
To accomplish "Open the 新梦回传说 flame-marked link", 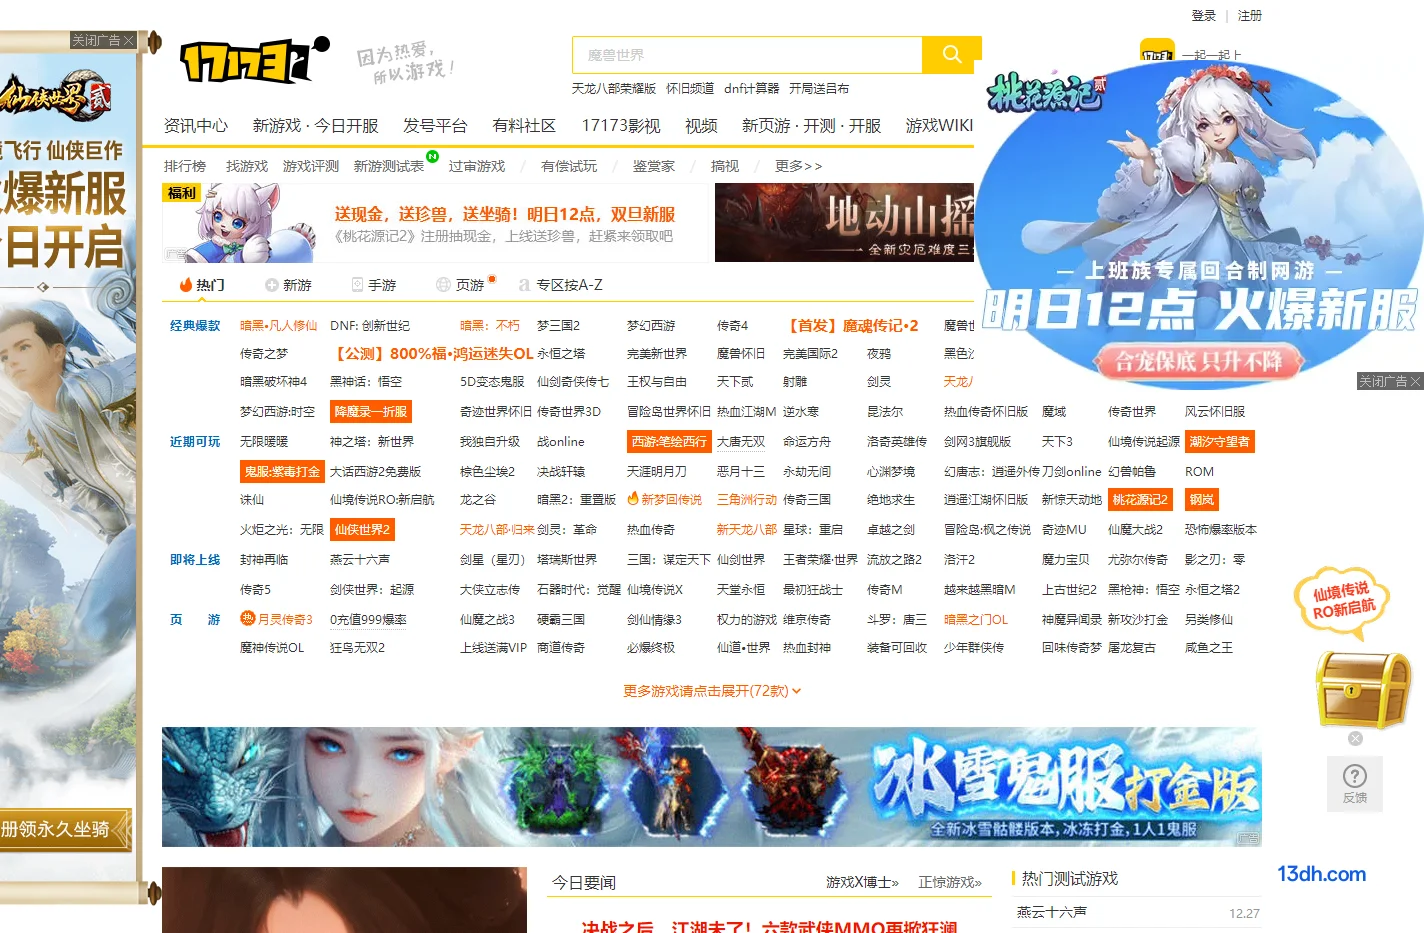I will (x=664, y=500).
